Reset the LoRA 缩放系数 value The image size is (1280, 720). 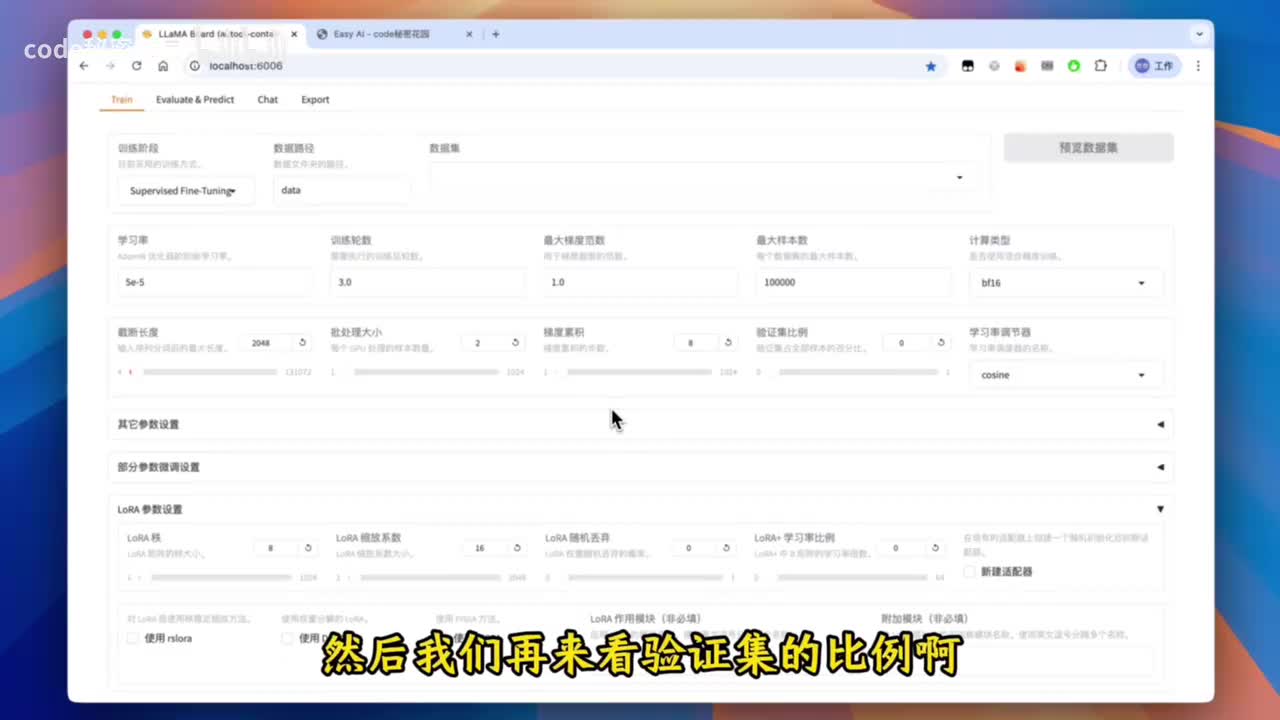point(516,548)
